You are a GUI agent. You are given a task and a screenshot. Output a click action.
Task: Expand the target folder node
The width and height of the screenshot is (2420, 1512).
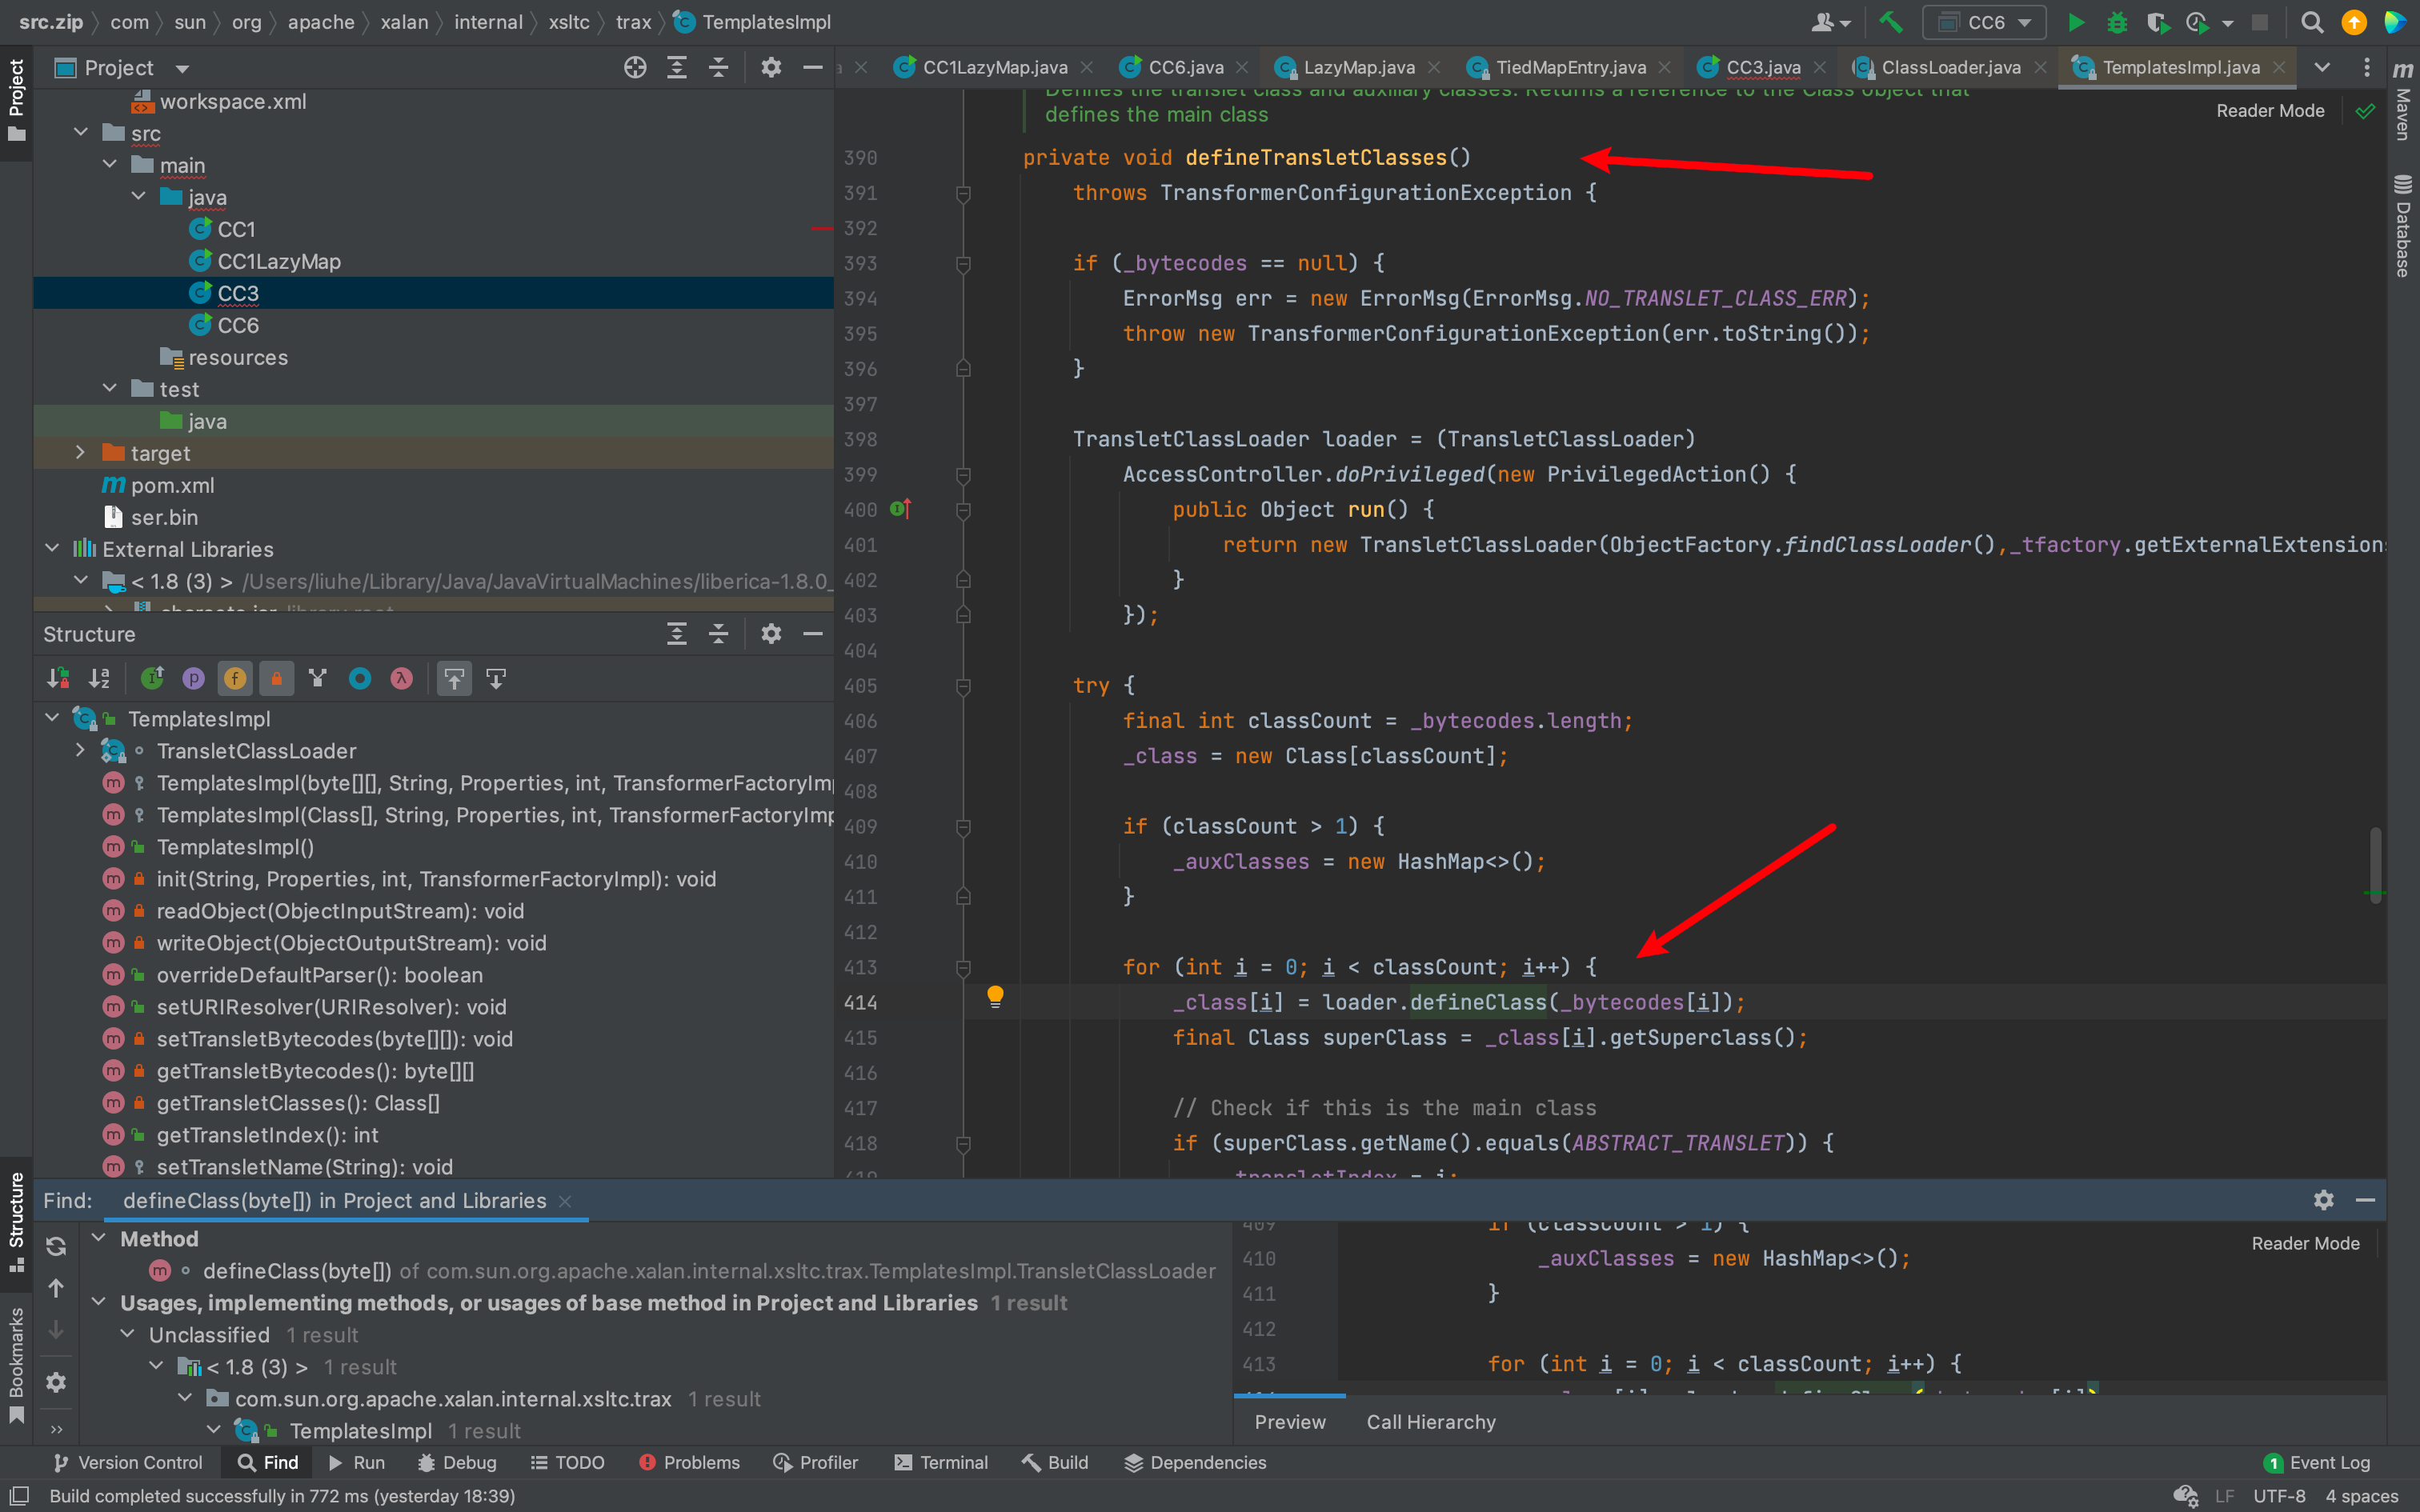(x=81, y=452)
